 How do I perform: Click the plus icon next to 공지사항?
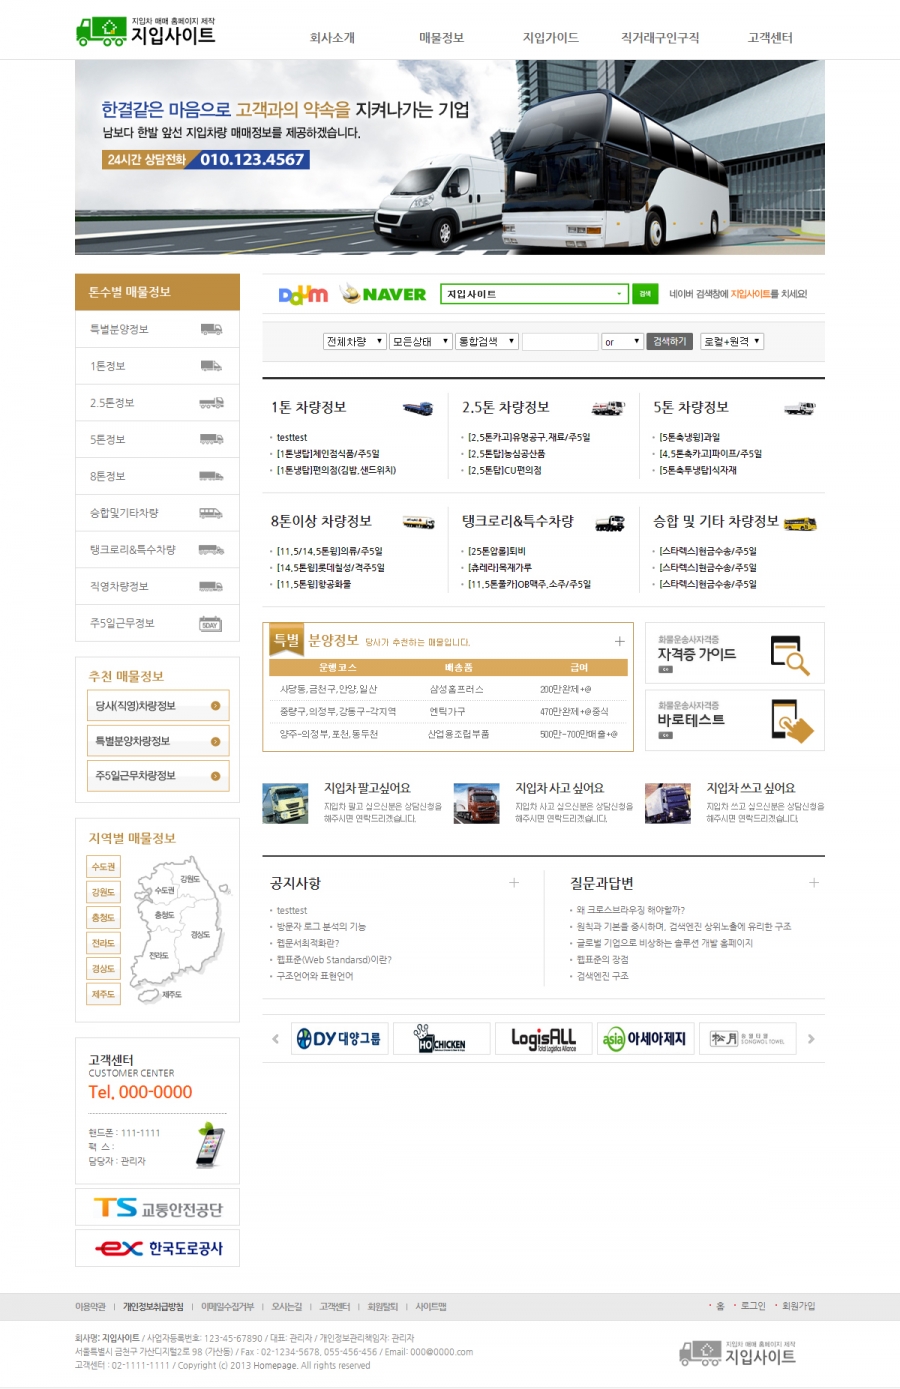pos(514,883)
